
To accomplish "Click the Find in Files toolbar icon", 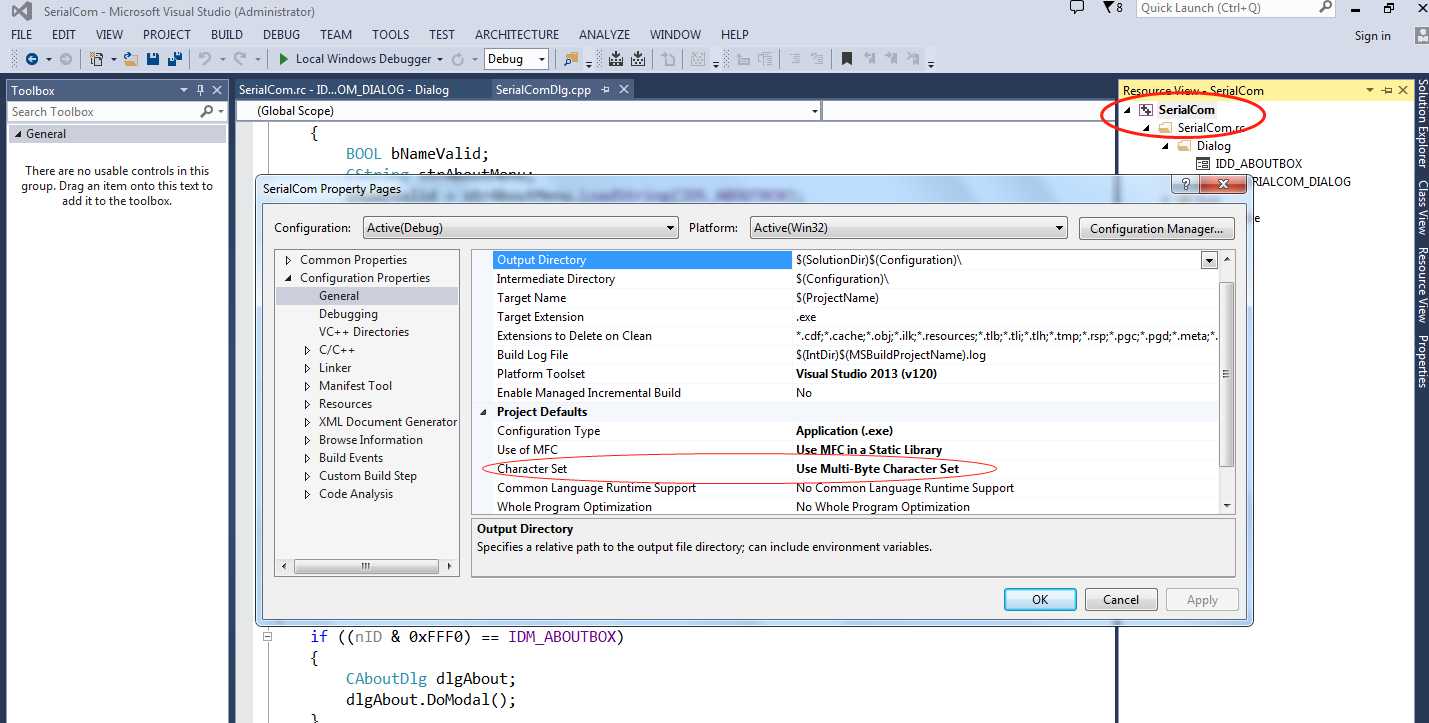I will pyautogui.click(x=572, y=59).
